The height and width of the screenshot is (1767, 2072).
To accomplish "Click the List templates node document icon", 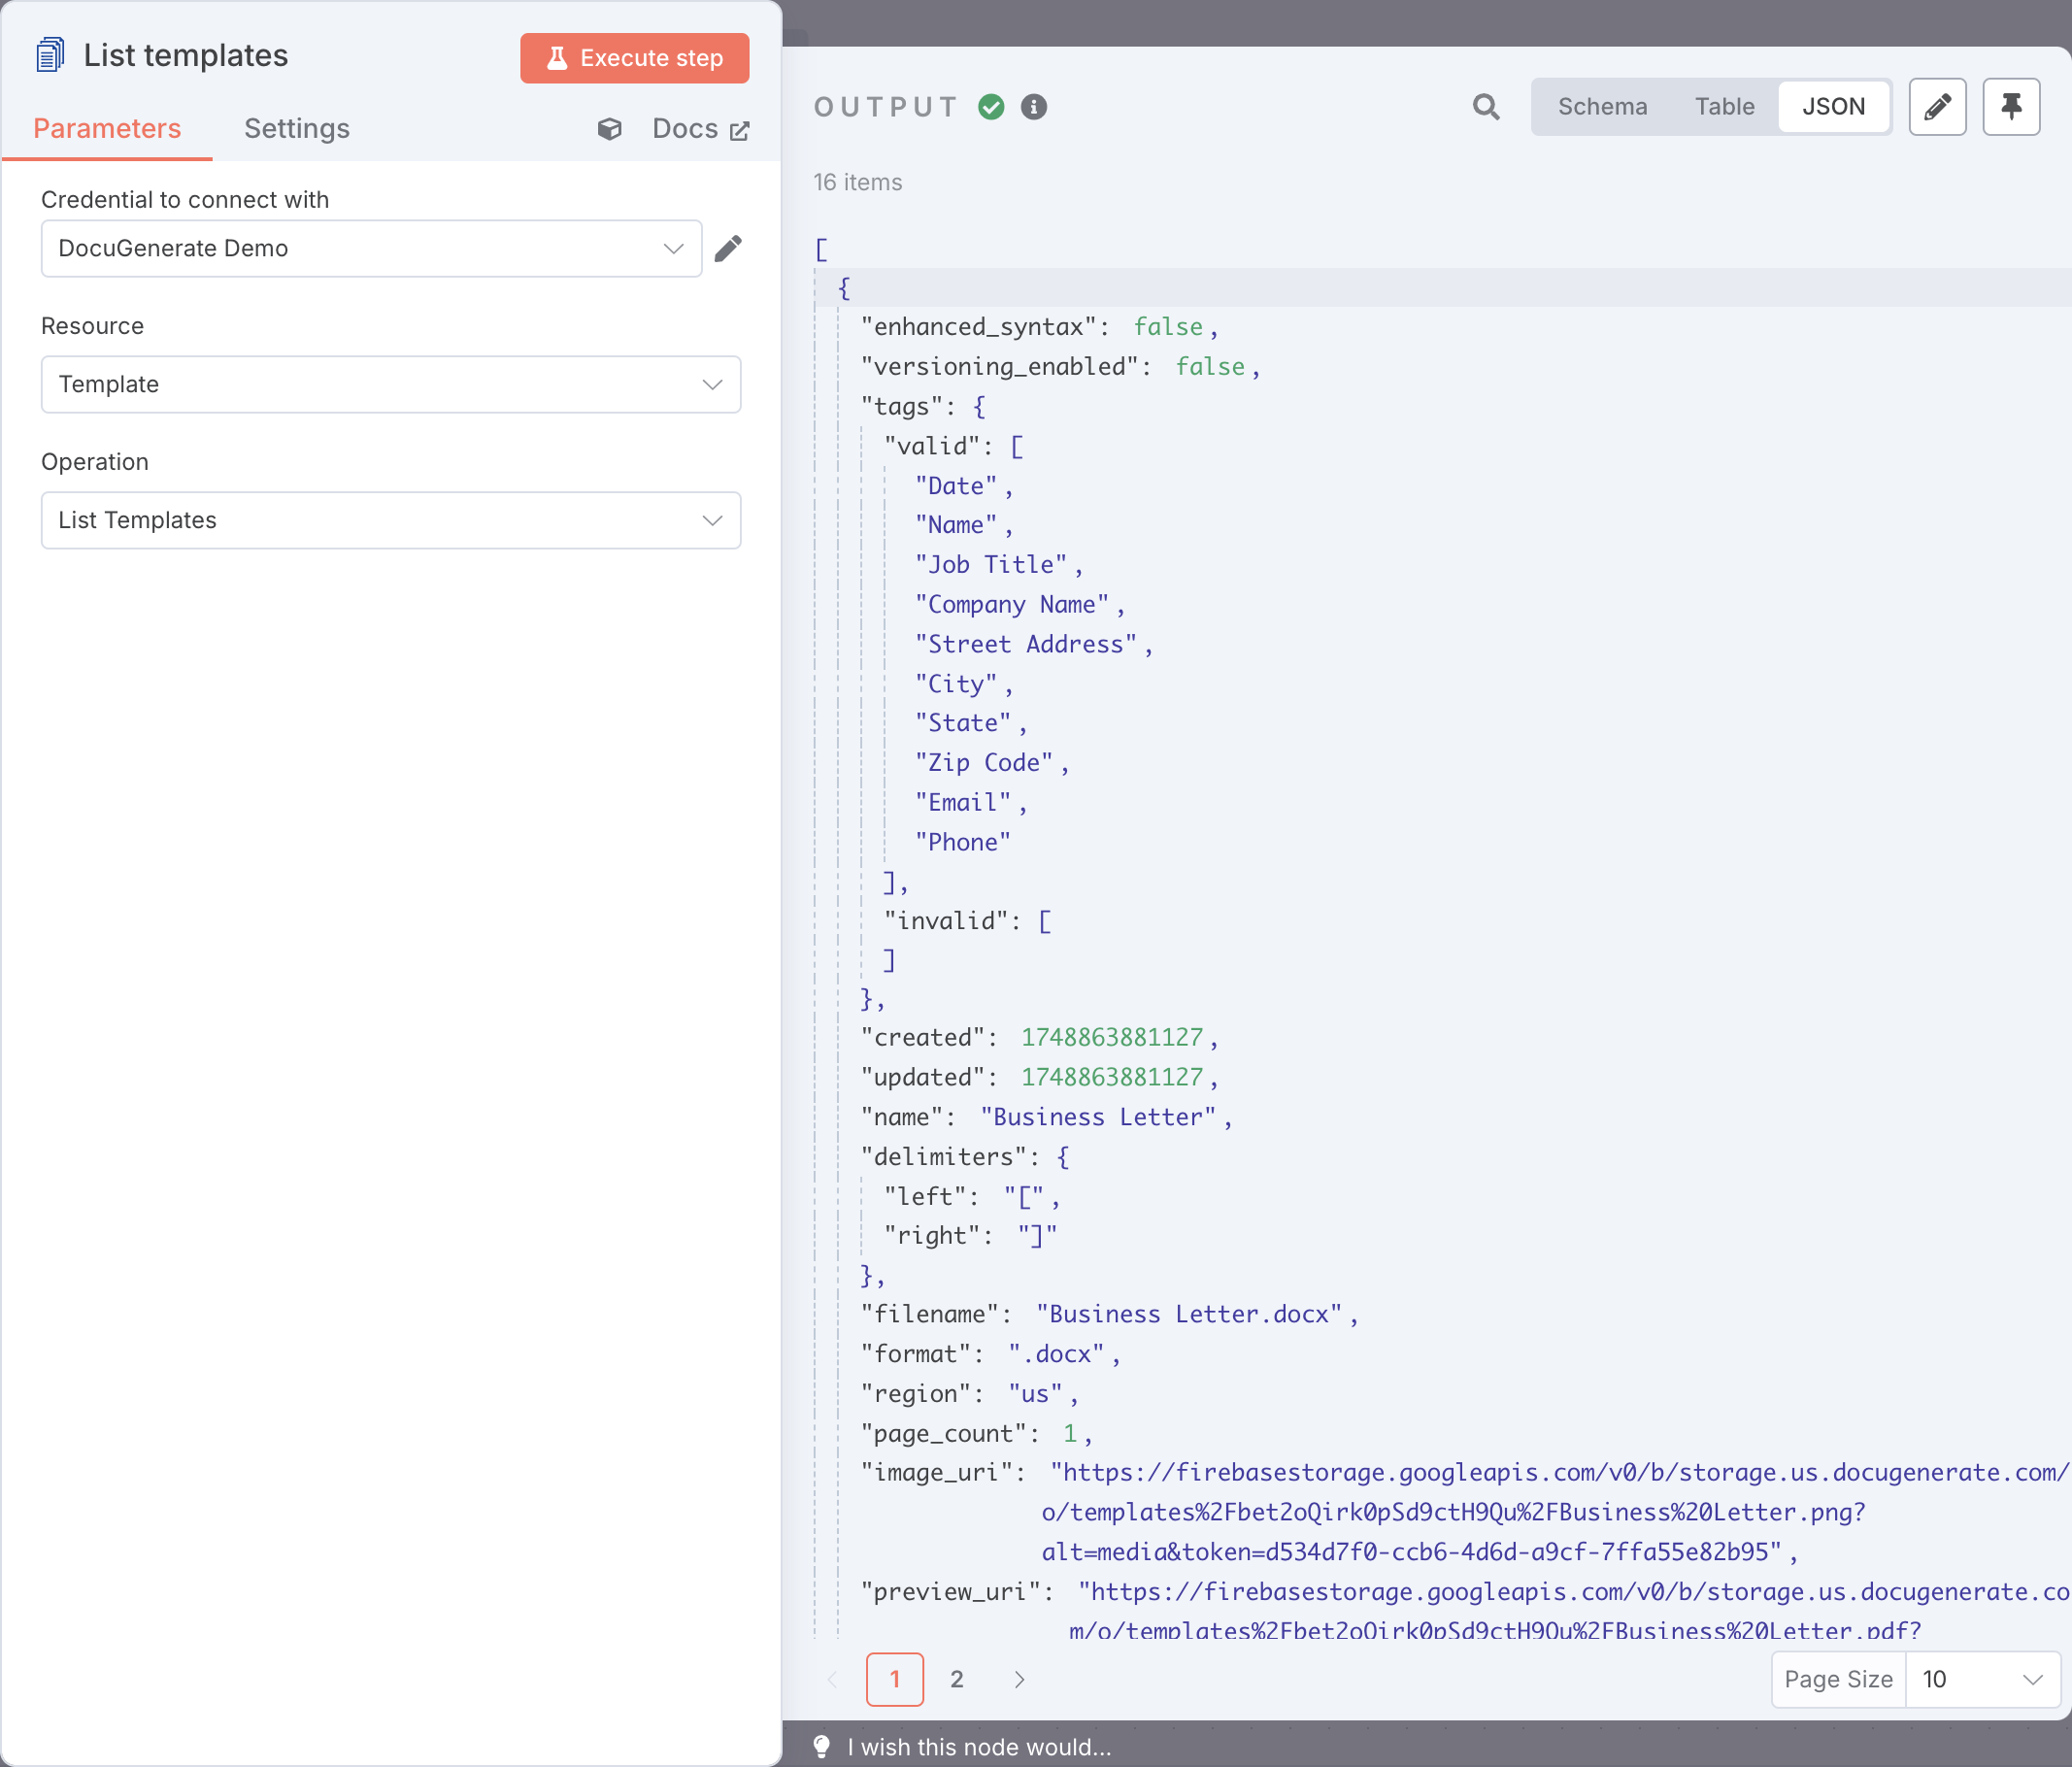I will point(50,55).
